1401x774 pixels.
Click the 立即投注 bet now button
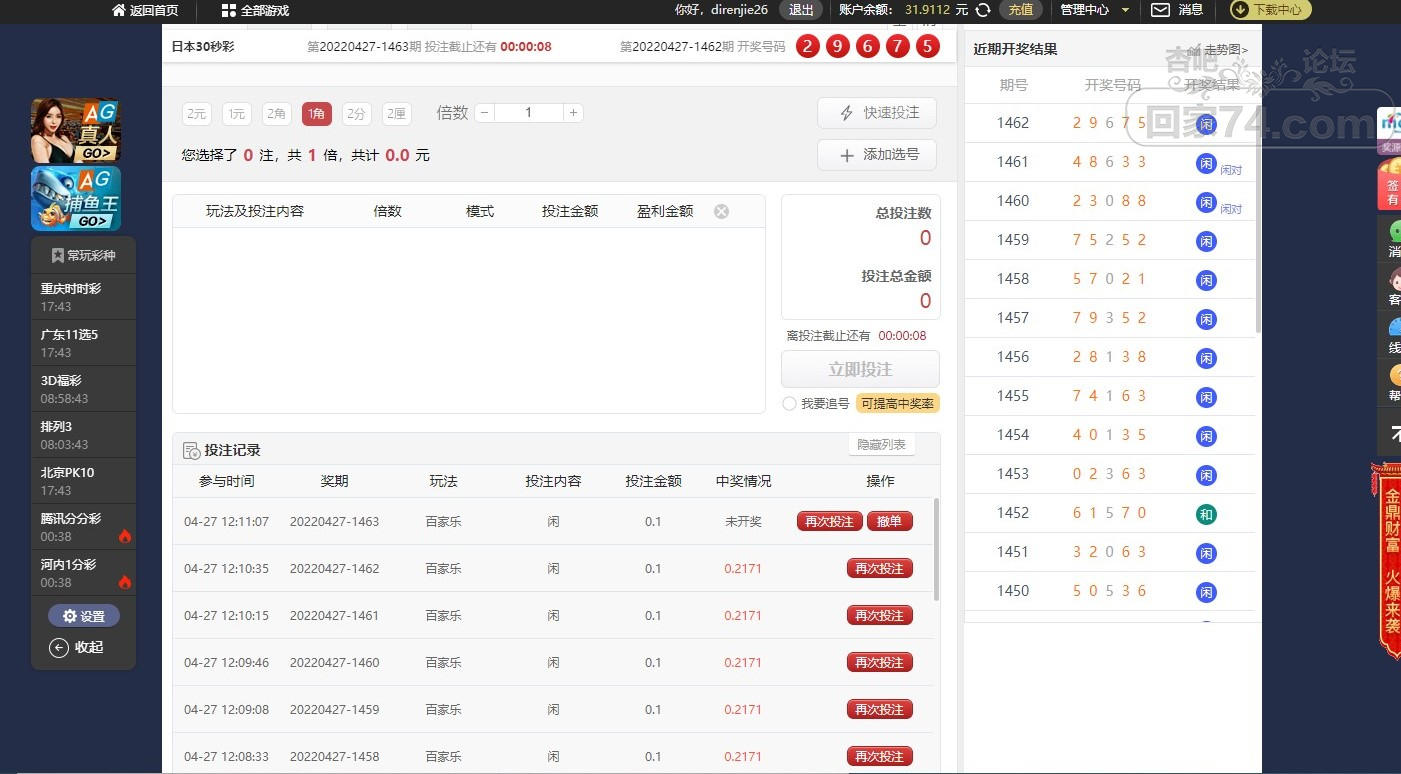coord(860,369)
